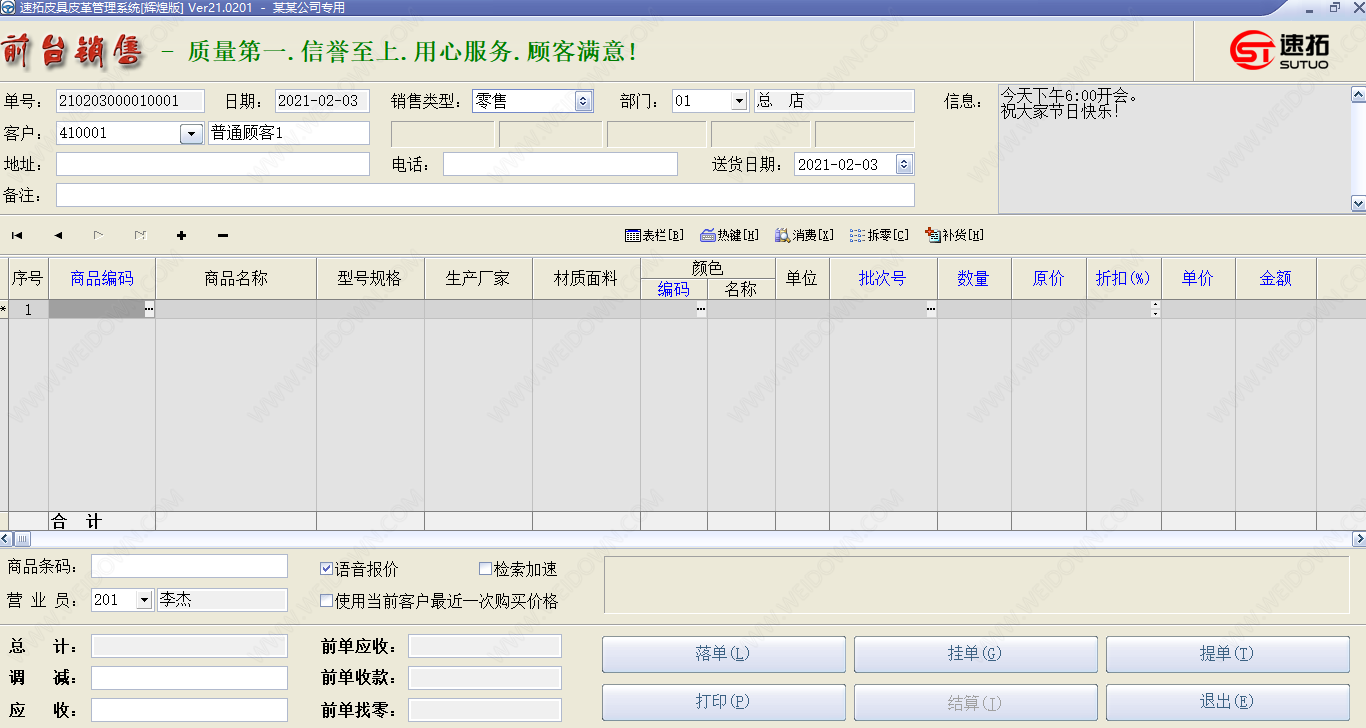This screenshot has height=728, width=1366.
Task: Go to next record navigation arrow
Action: [99, 236]
